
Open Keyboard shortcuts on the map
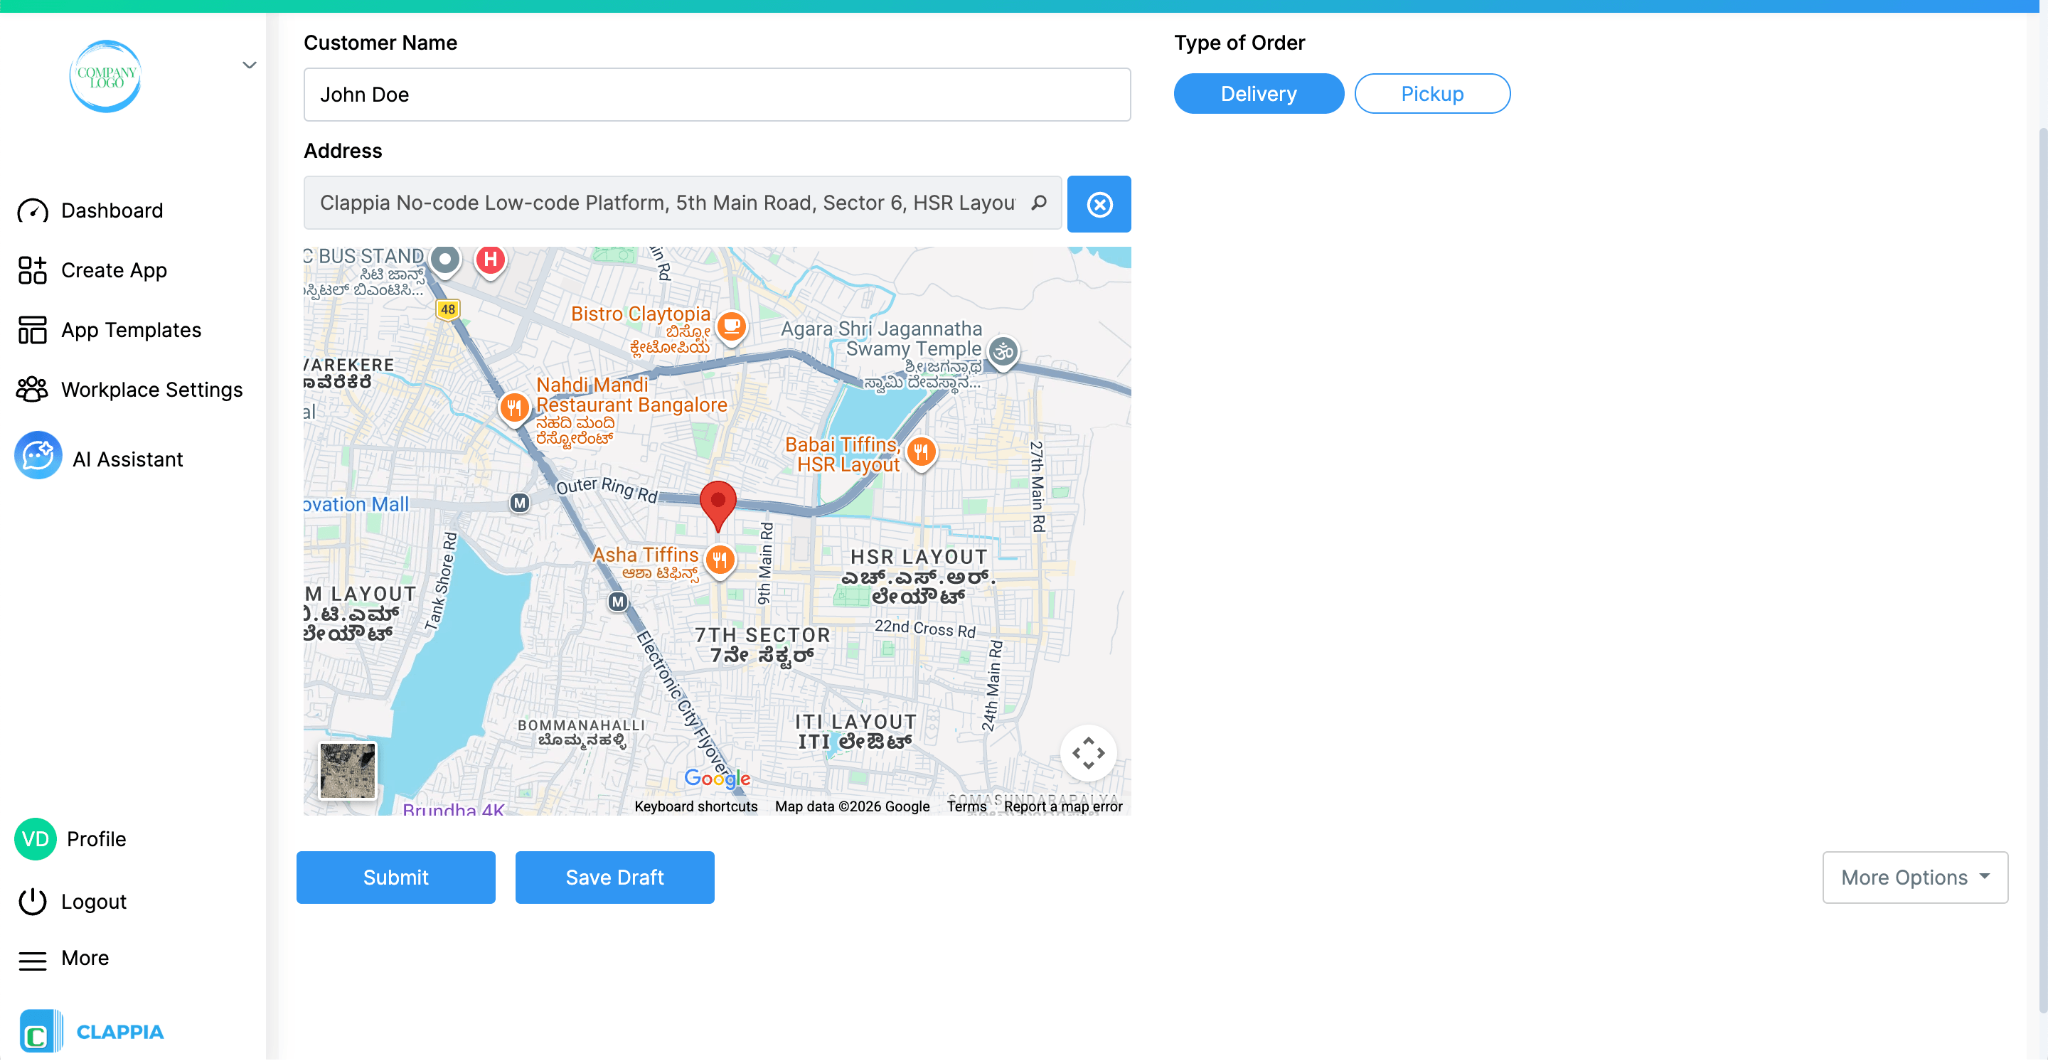(x=696, y=807)
